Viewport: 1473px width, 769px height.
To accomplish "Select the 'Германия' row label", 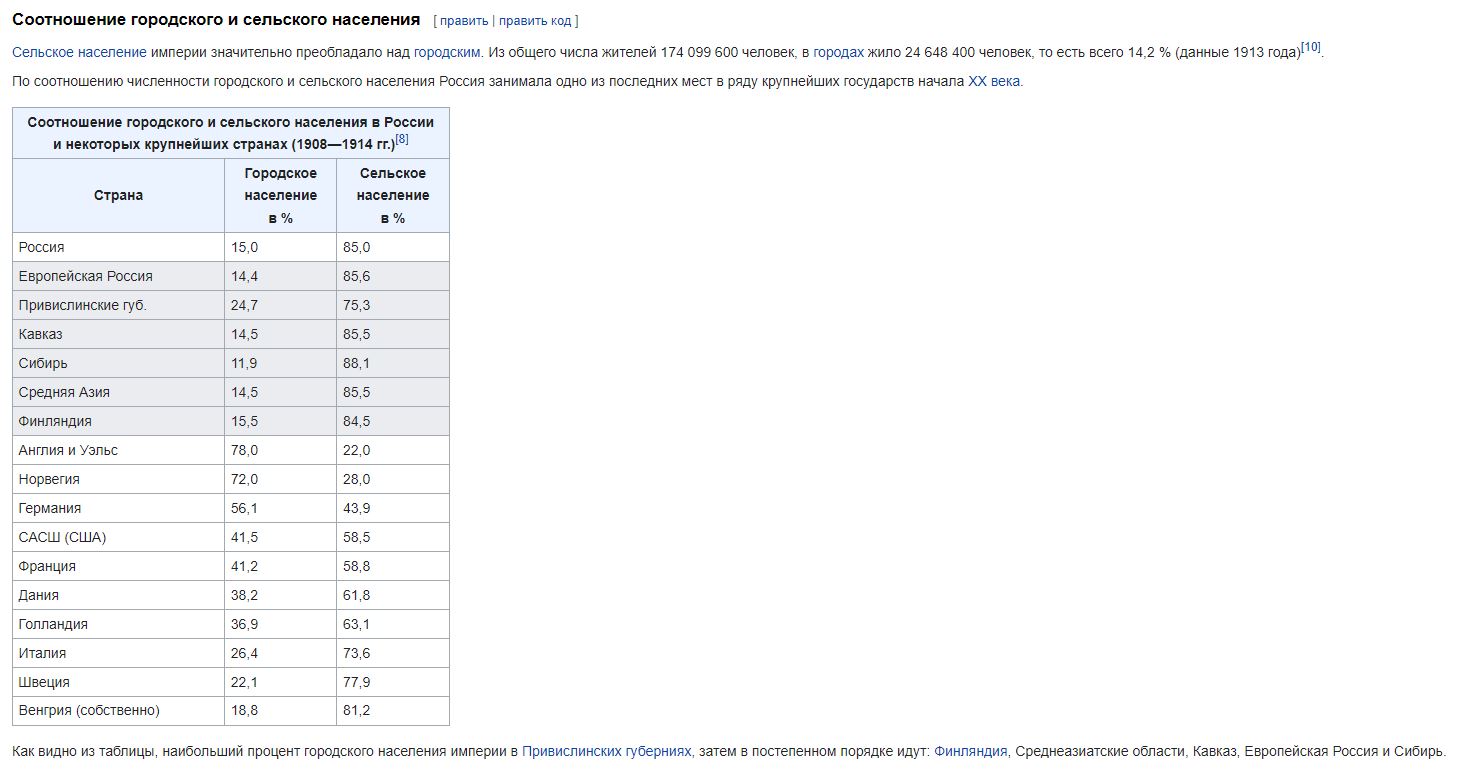I will pyautogui.click(x=50, y=508).
